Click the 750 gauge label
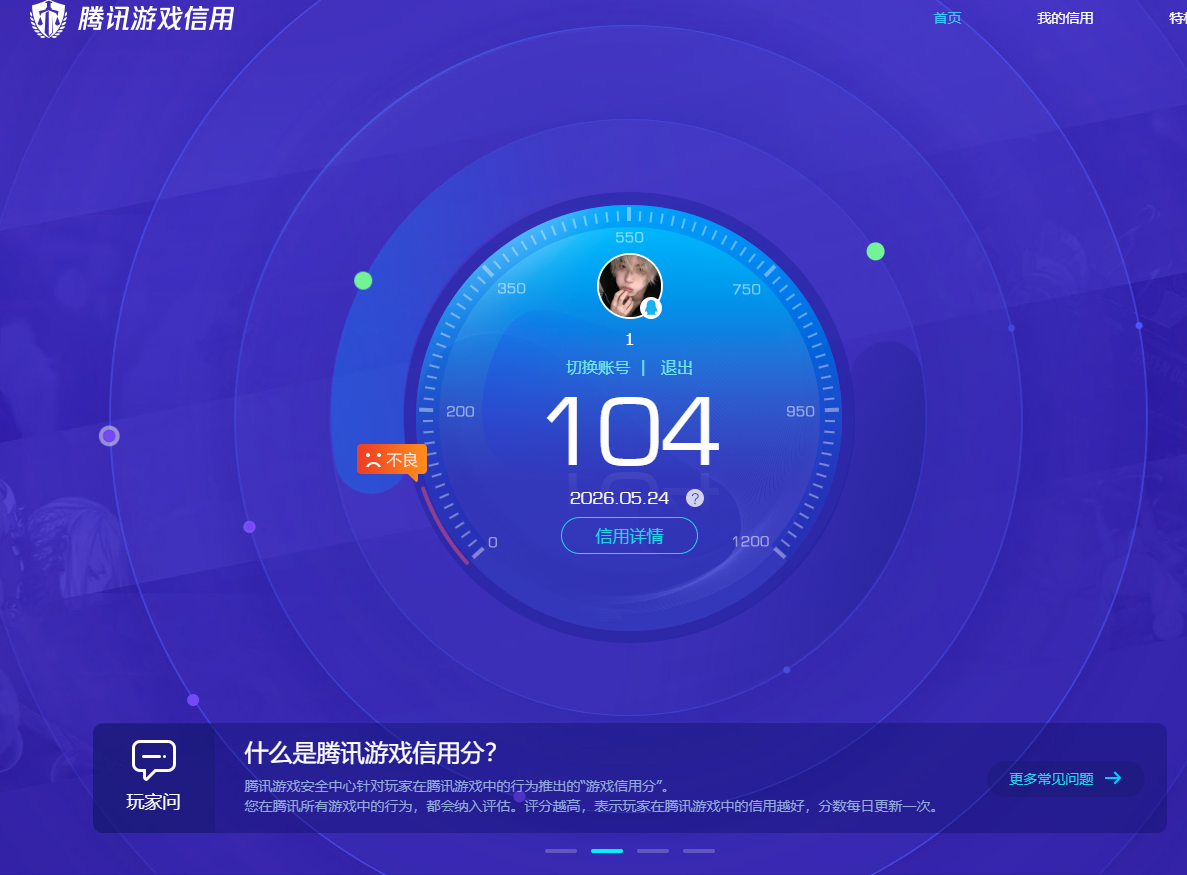1187x875 pixels. [x=746, y=289]
